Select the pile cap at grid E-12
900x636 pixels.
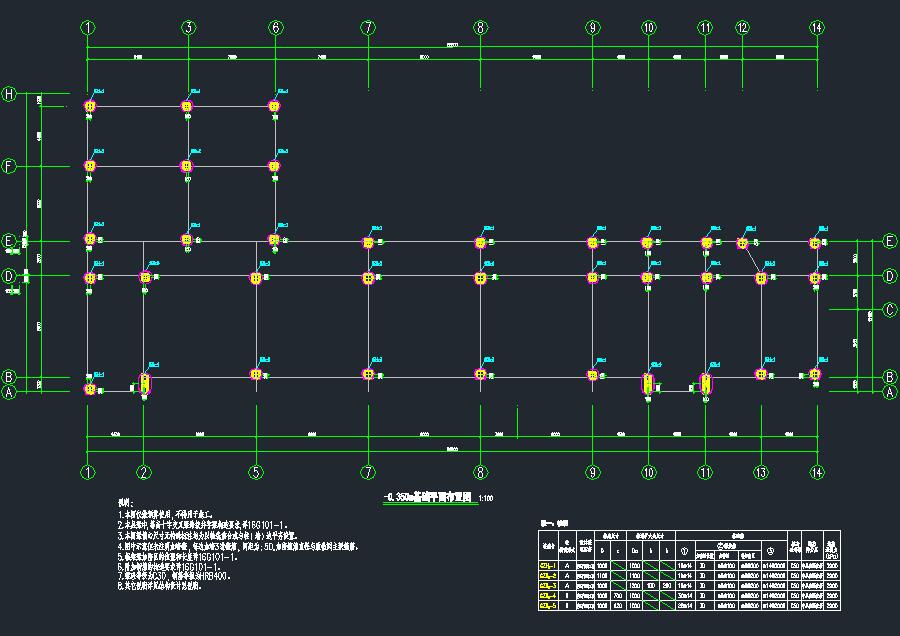point(742,243)
